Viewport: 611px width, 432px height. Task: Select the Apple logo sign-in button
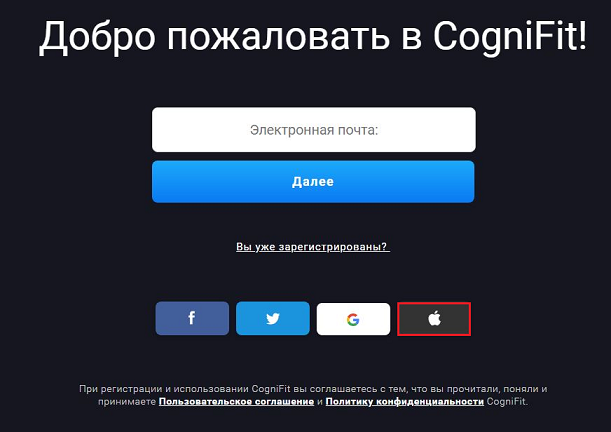434,319
